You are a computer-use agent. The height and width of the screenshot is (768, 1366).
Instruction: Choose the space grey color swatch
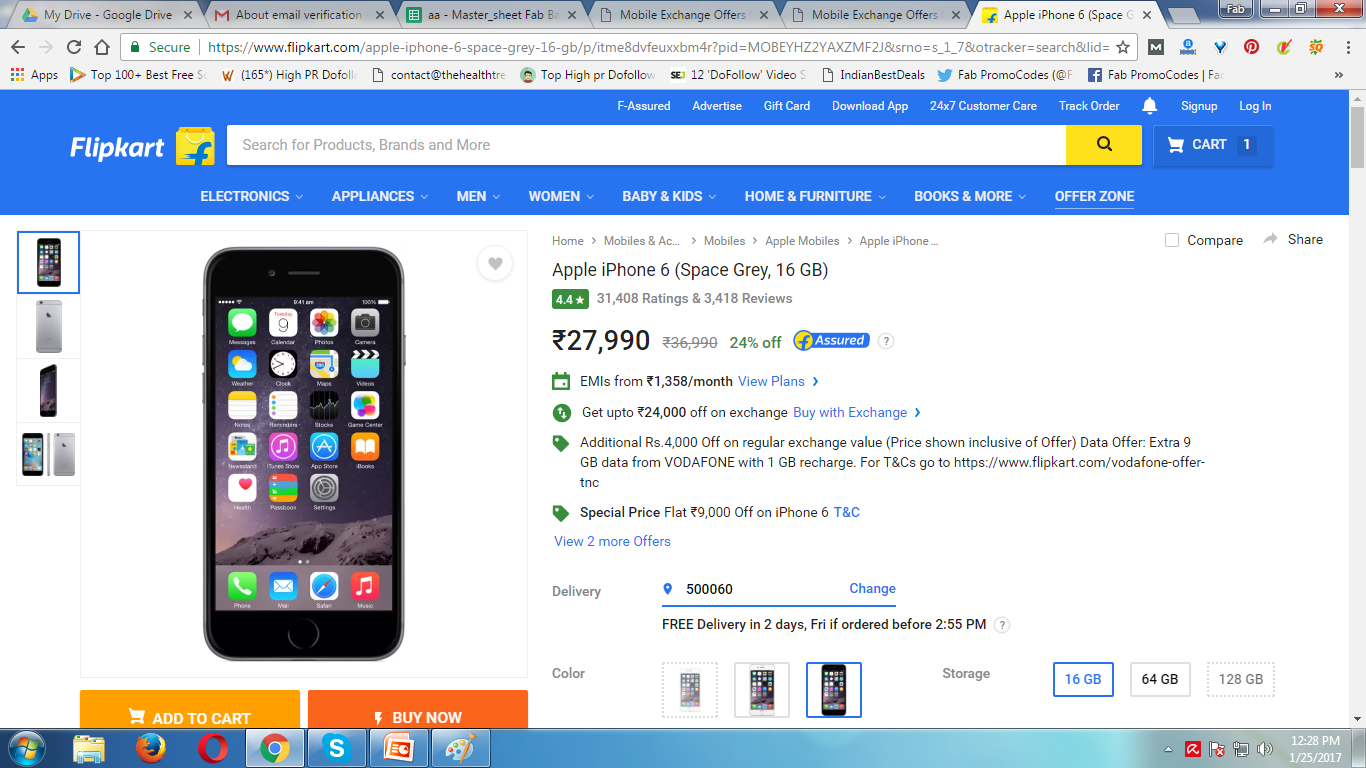coord(834,690)
